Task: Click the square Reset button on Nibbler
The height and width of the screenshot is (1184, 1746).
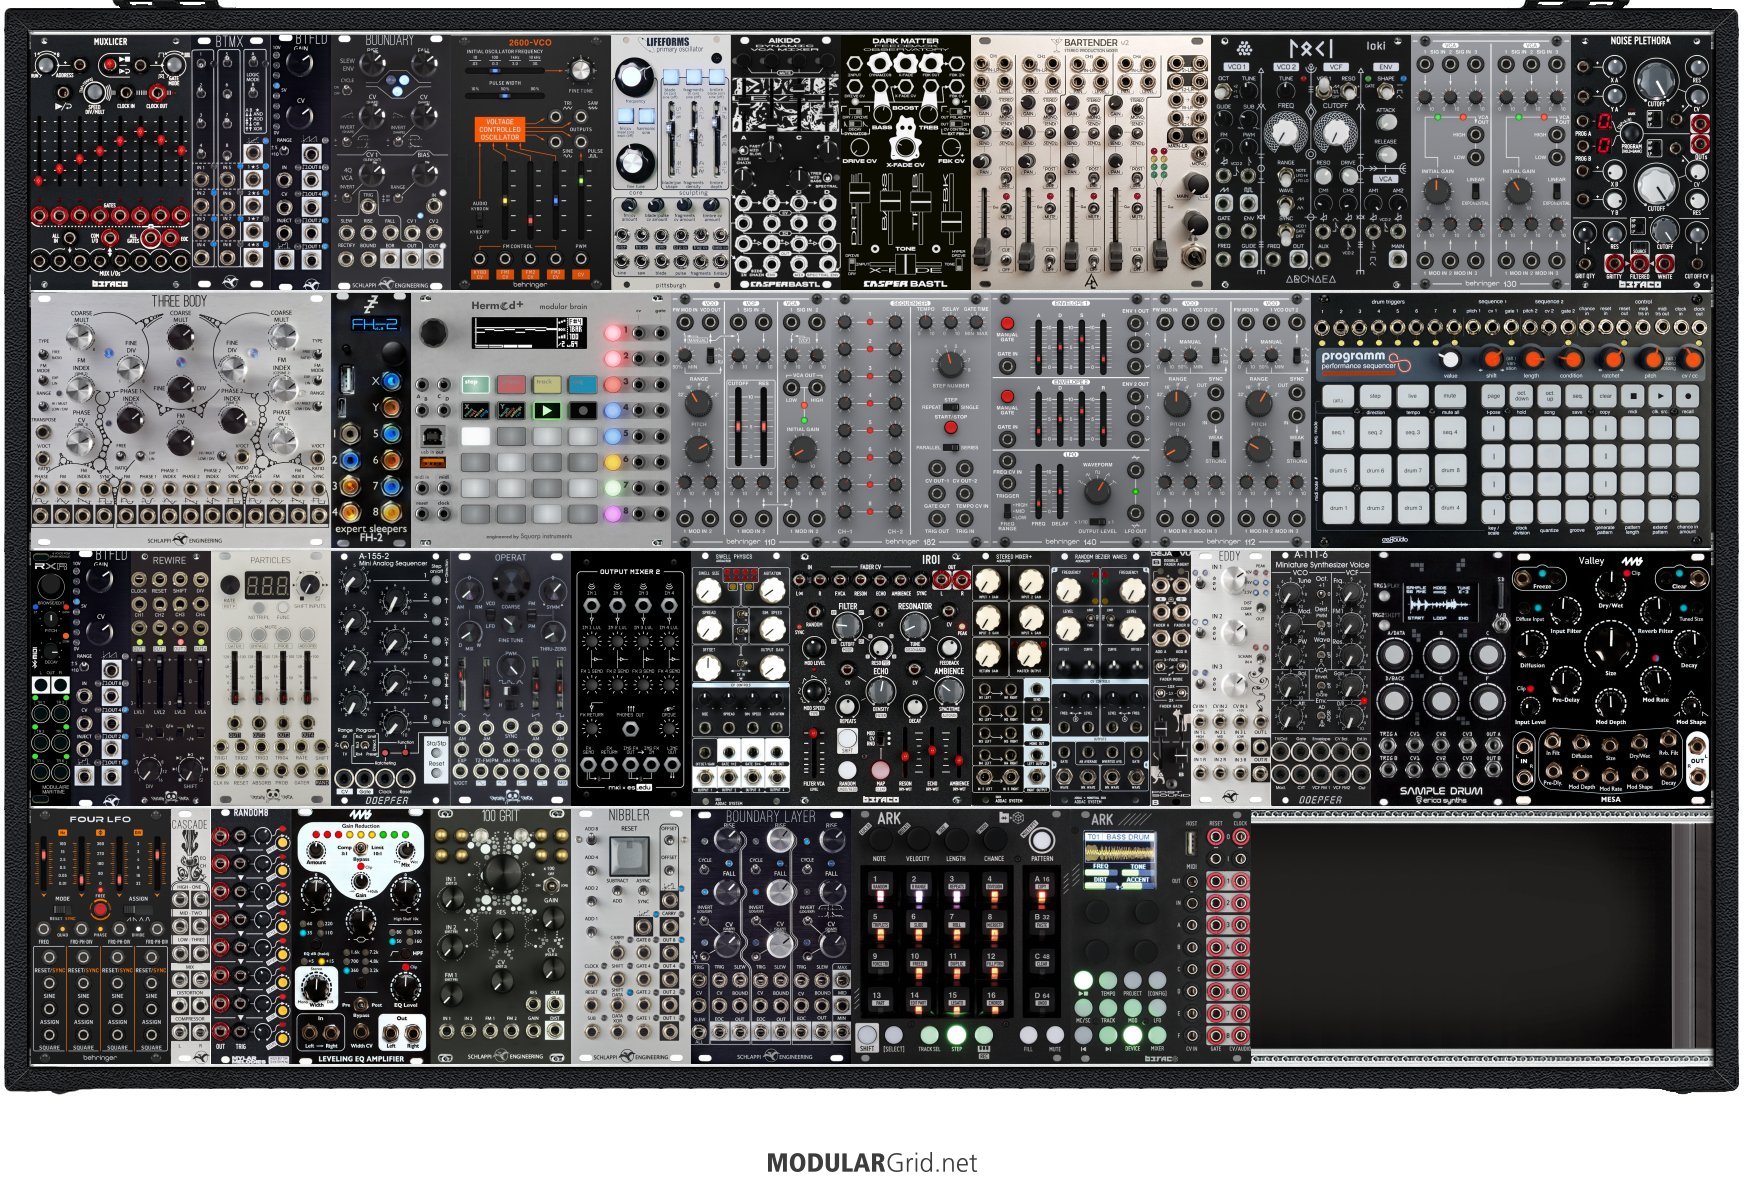Action: click(x=629, y=858)
